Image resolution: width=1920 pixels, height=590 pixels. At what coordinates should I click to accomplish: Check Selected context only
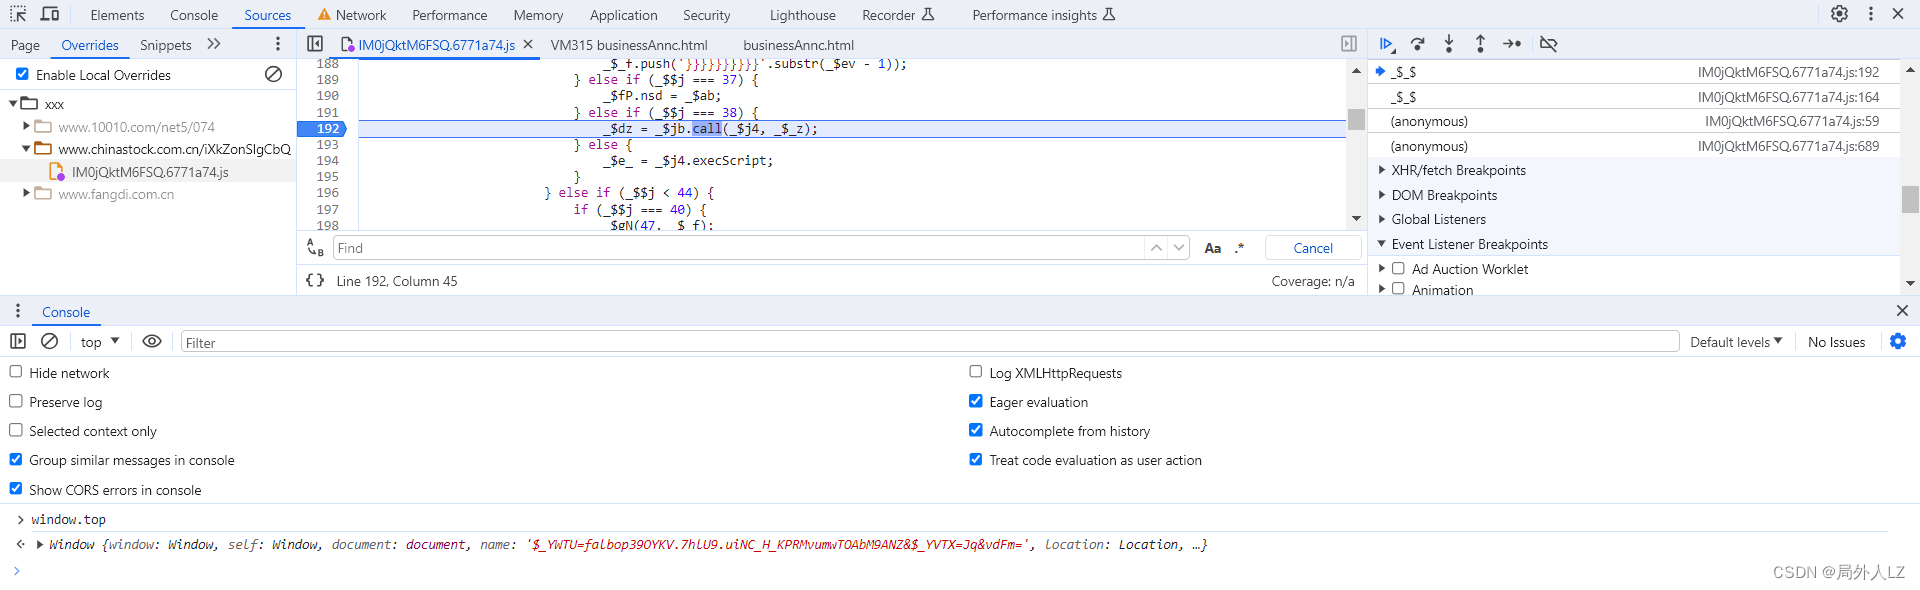pos(16,430)
